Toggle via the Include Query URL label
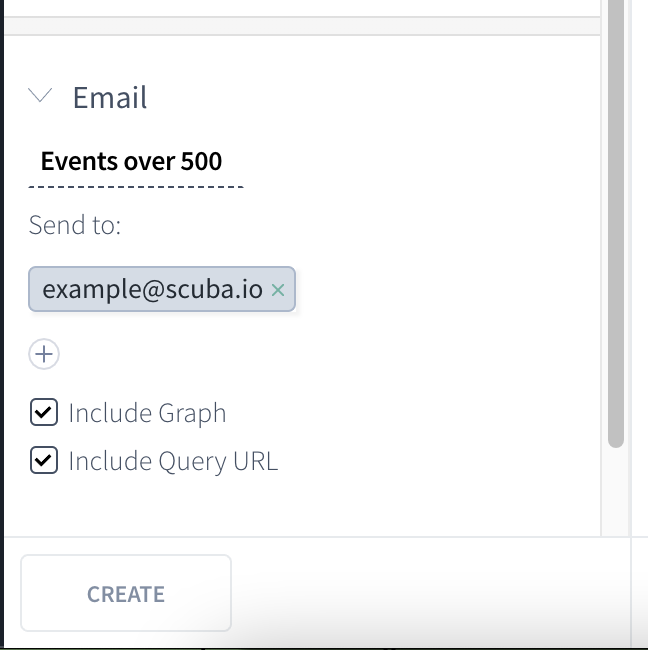The width and height of the screenshot is (648, 650). [173, 461]
